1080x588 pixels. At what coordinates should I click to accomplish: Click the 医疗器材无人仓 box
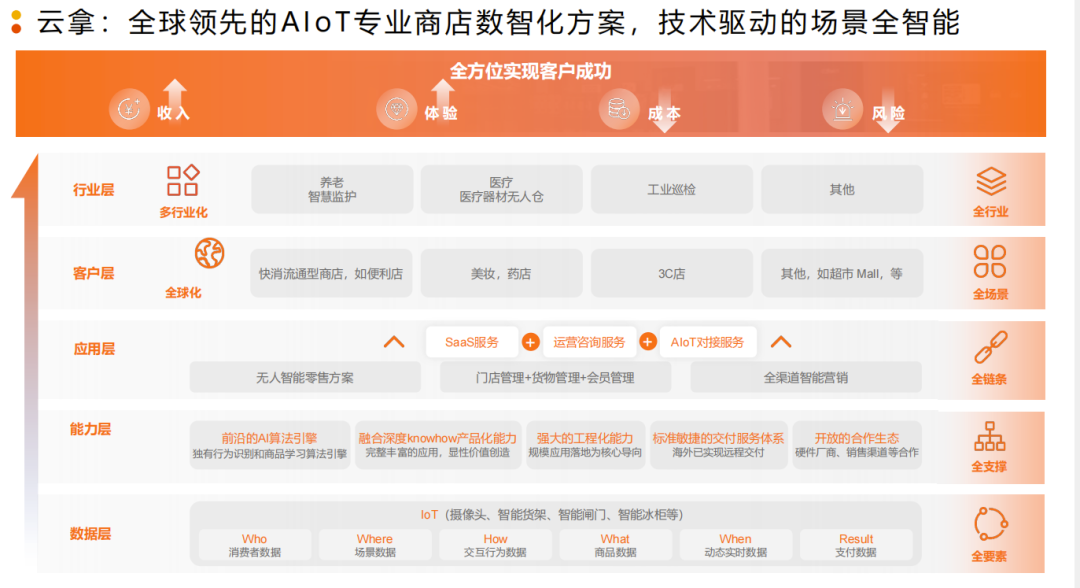pos(501,189)
